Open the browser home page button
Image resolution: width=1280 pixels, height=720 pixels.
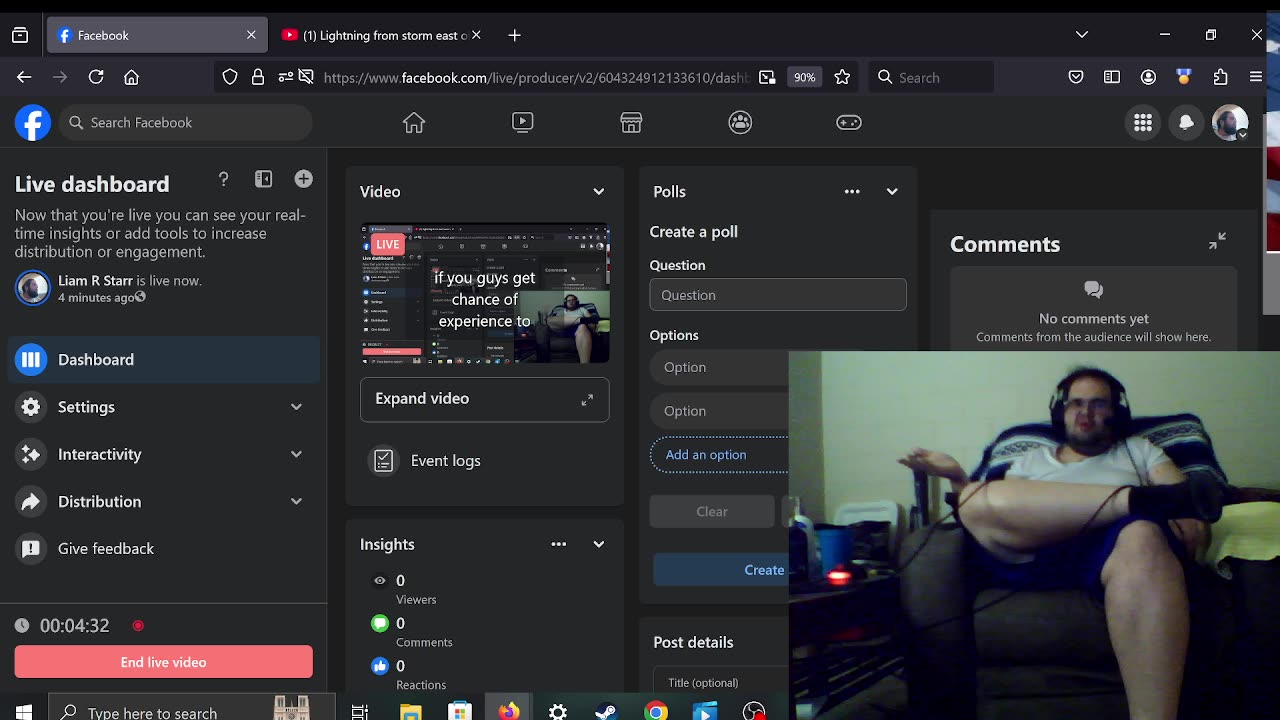131,77
